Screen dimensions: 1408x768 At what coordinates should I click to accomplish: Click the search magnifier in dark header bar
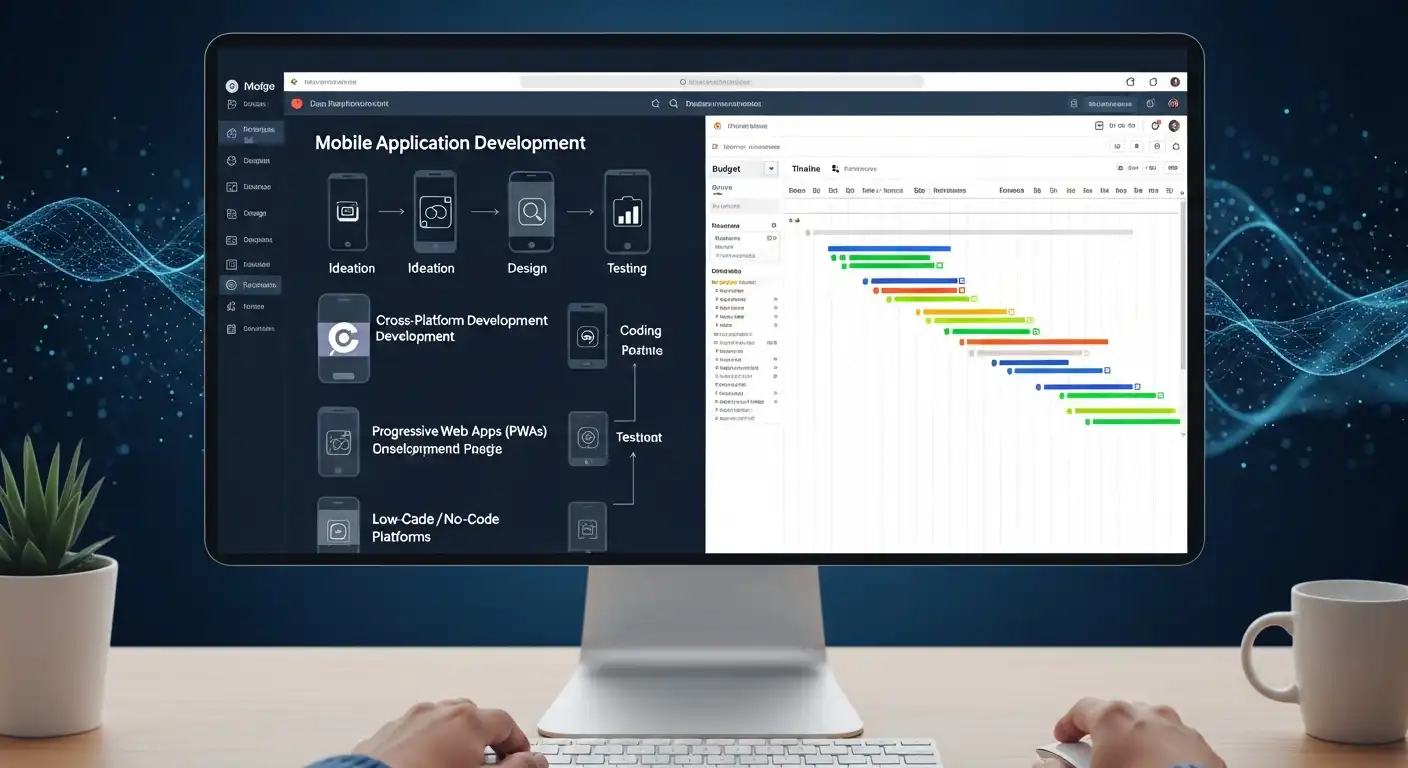[x=674, y=103]
